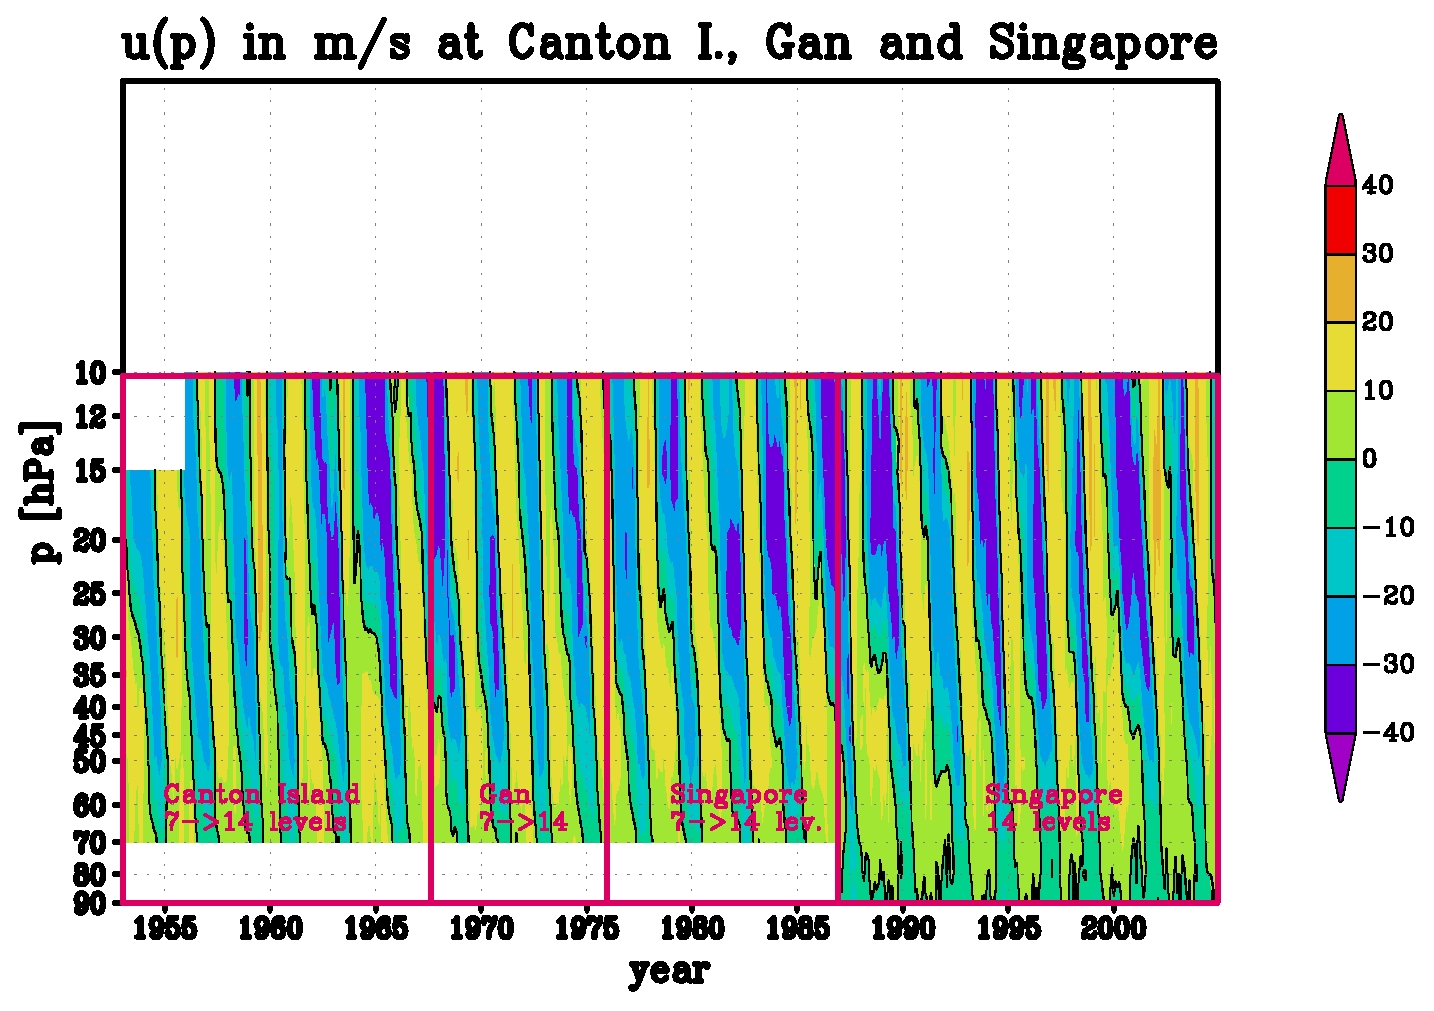The width and height of the screenshot is (1434, 1011).
Task: Click the purple colorbar segment between -30 and -40
Action: click(x=1340, y=698)
